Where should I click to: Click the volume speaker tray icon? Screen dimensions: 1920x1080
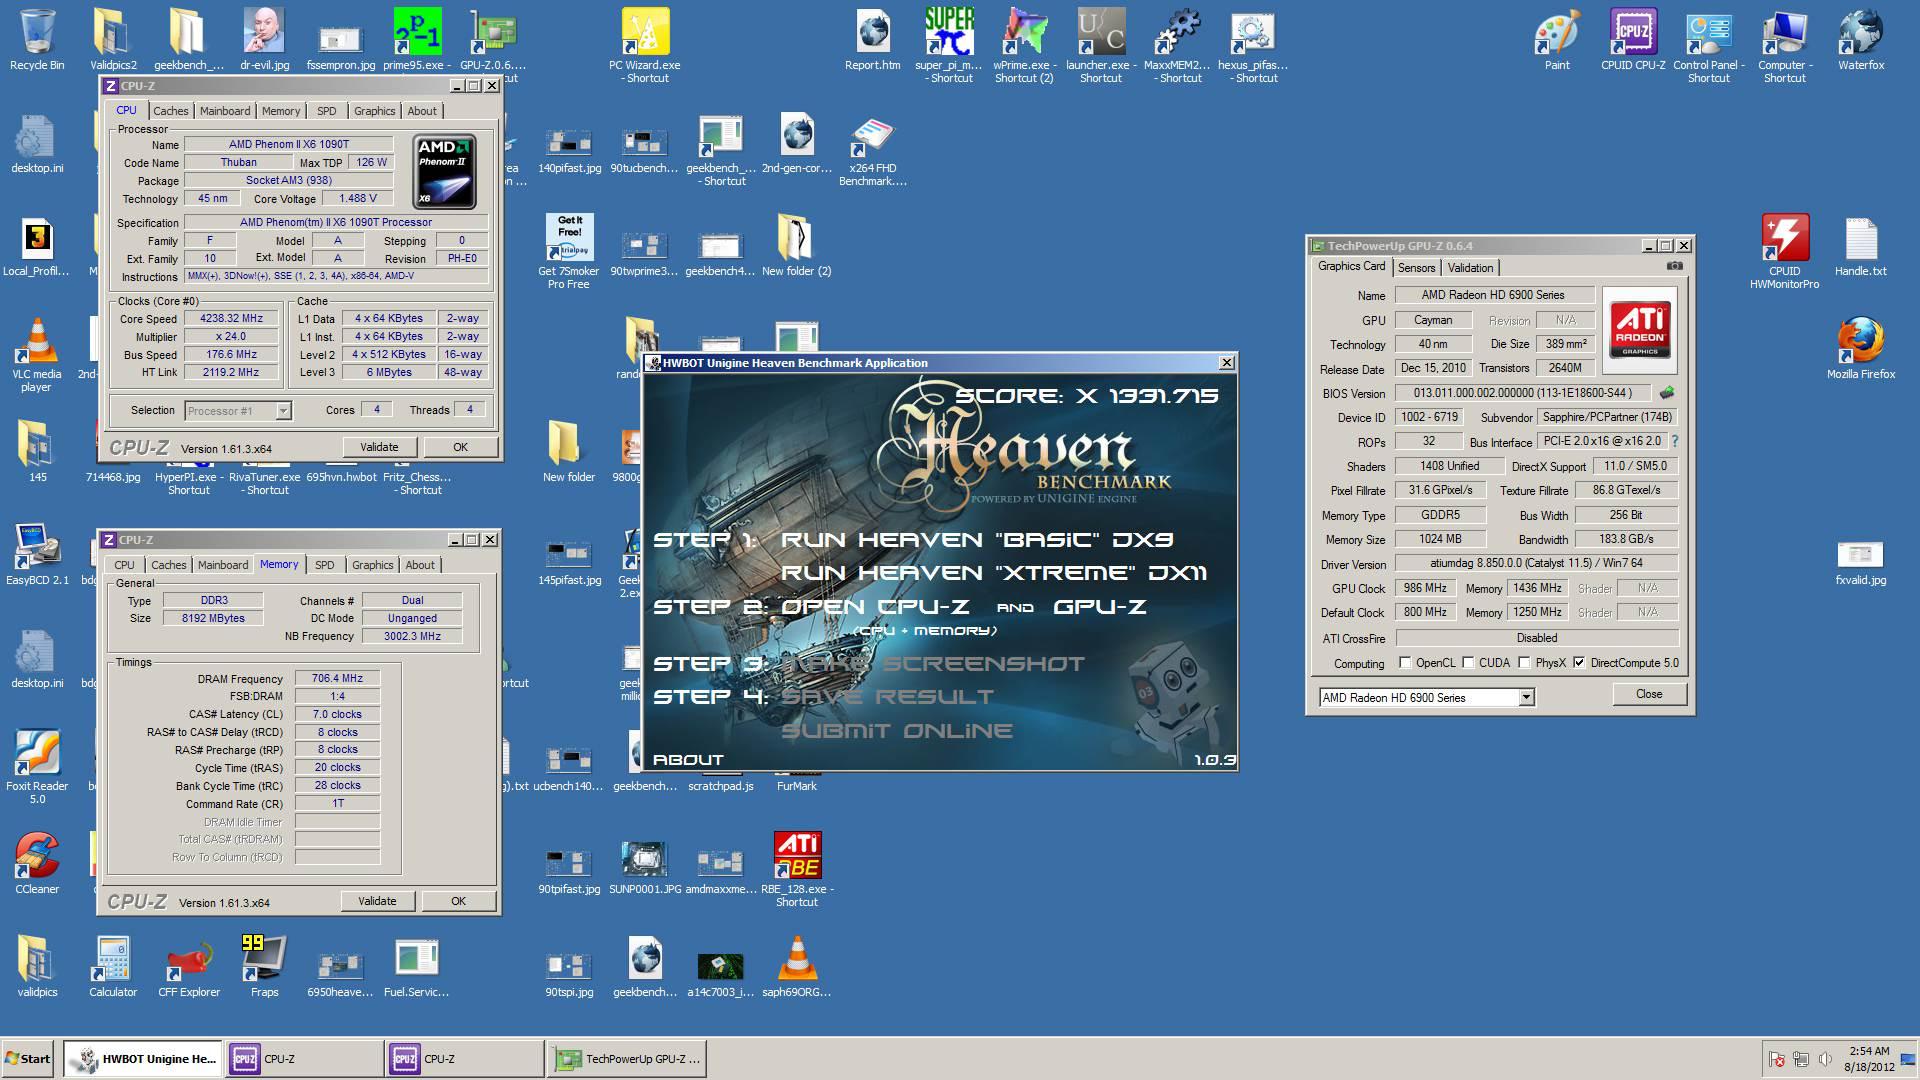point(1825,1059)
